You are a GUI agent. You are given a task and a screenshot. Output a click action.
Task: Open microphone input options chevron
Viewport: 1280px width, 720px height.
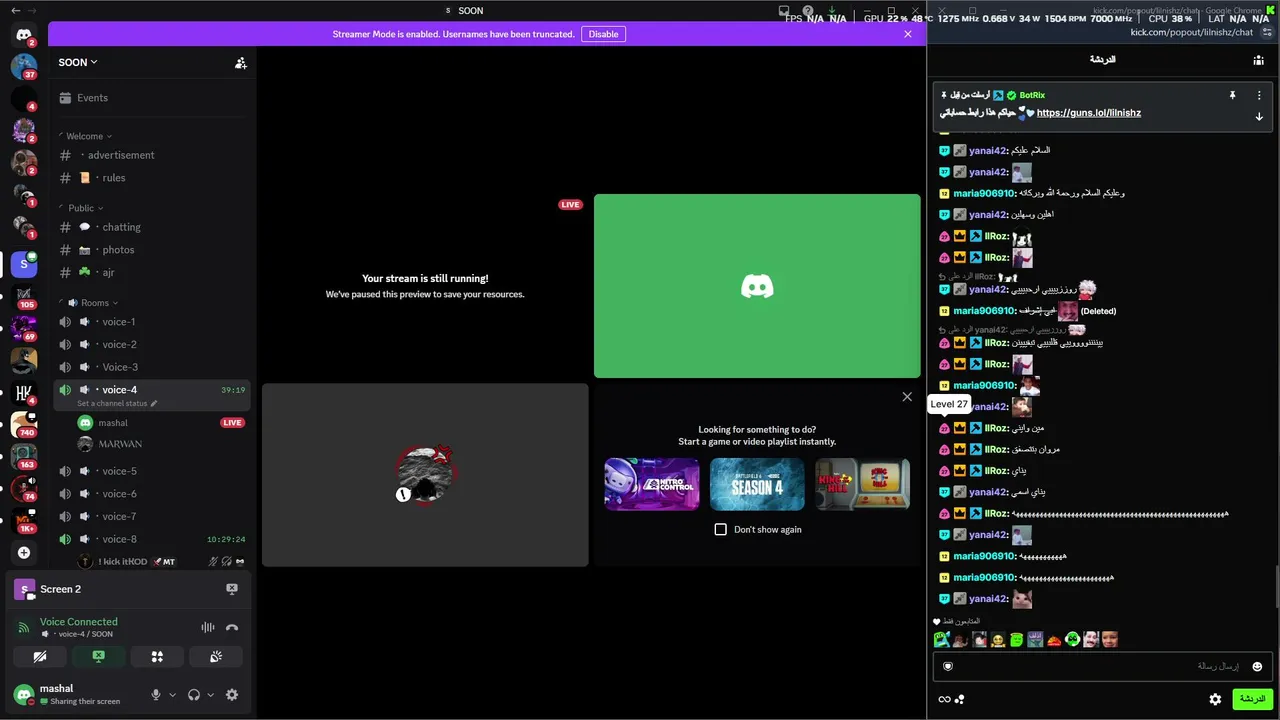coord(172,695)
